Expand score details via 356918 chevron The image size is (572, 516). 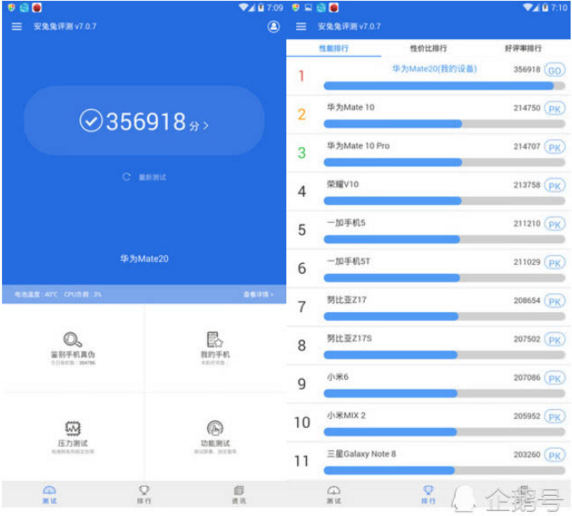[x=206, y=126]
